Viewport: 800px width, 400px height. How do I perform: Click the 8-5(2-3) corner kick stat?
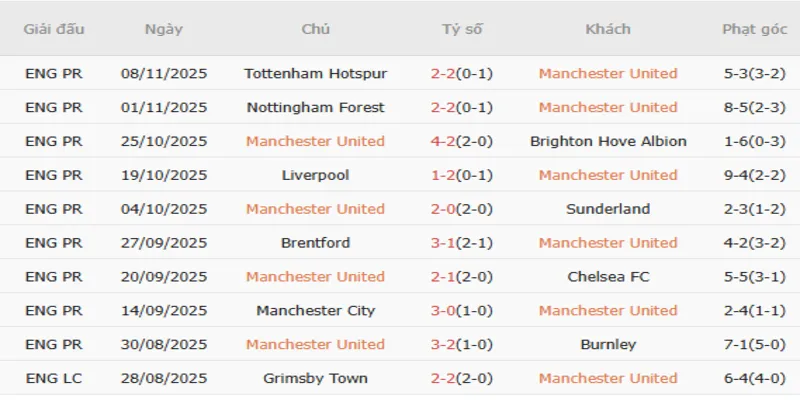tap(753, 107)
